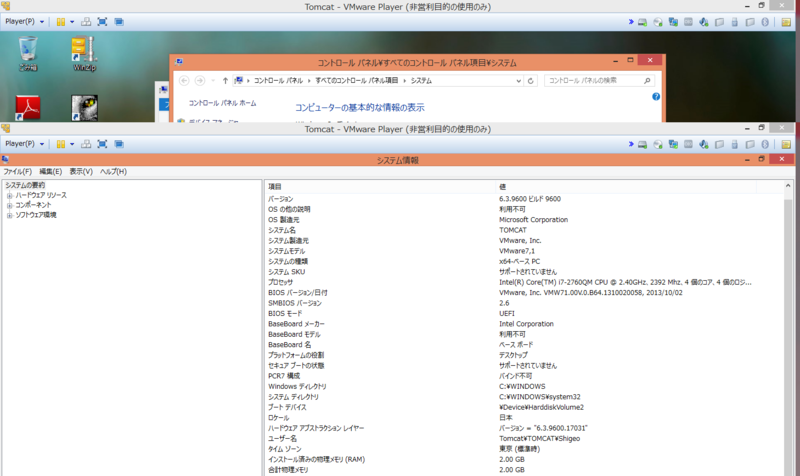Switch to Unity mode above システム情報 window
This screenshot has height=476, width=800.
coord(119,144)
